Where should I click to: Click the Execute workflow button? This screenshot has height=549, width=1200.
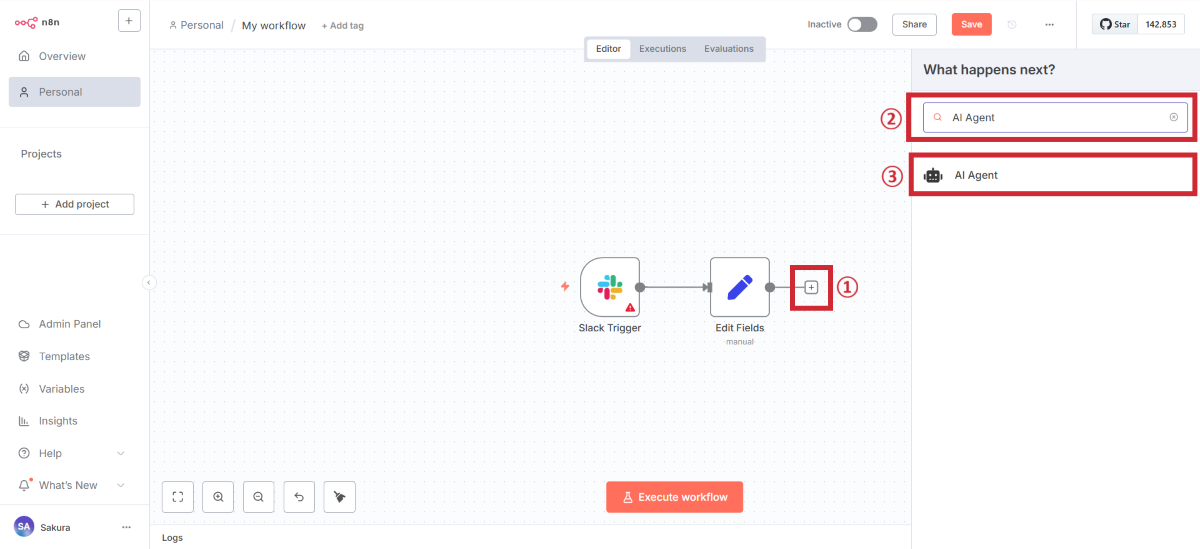pos(674,497)
